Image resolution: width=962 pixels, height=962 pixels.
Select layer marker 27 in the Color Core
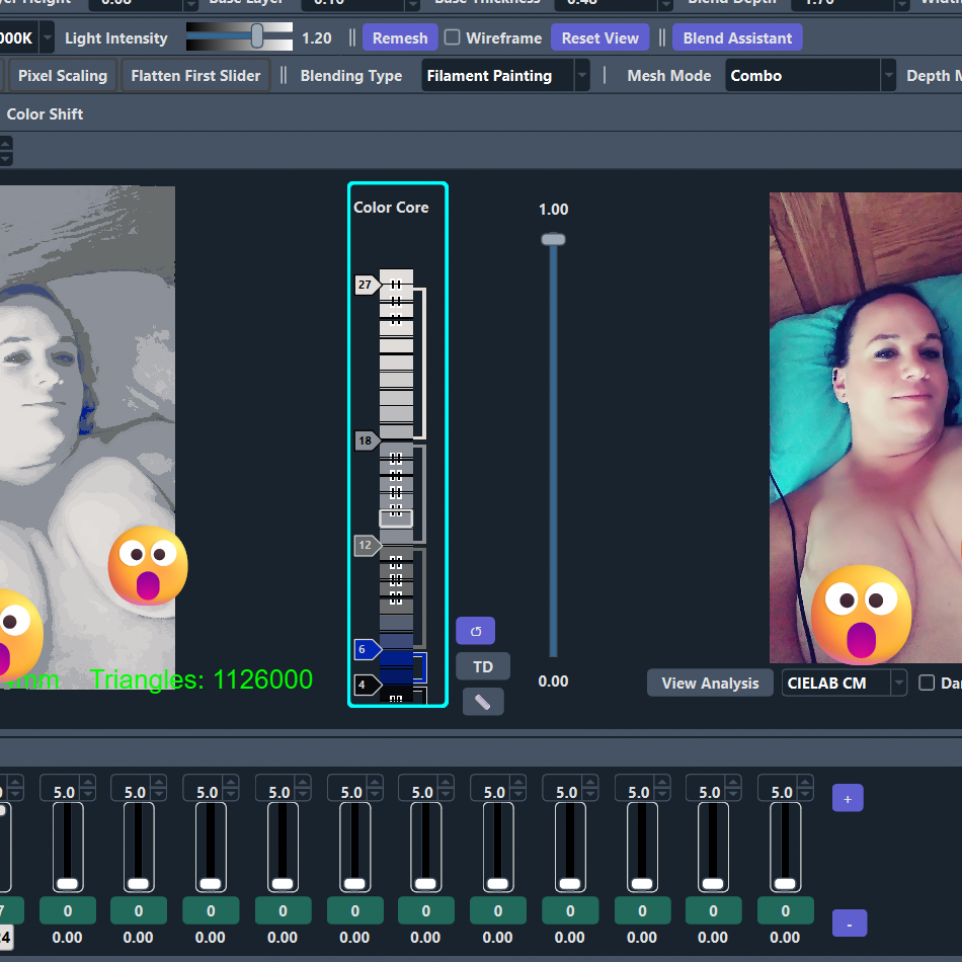pos(365,285)
